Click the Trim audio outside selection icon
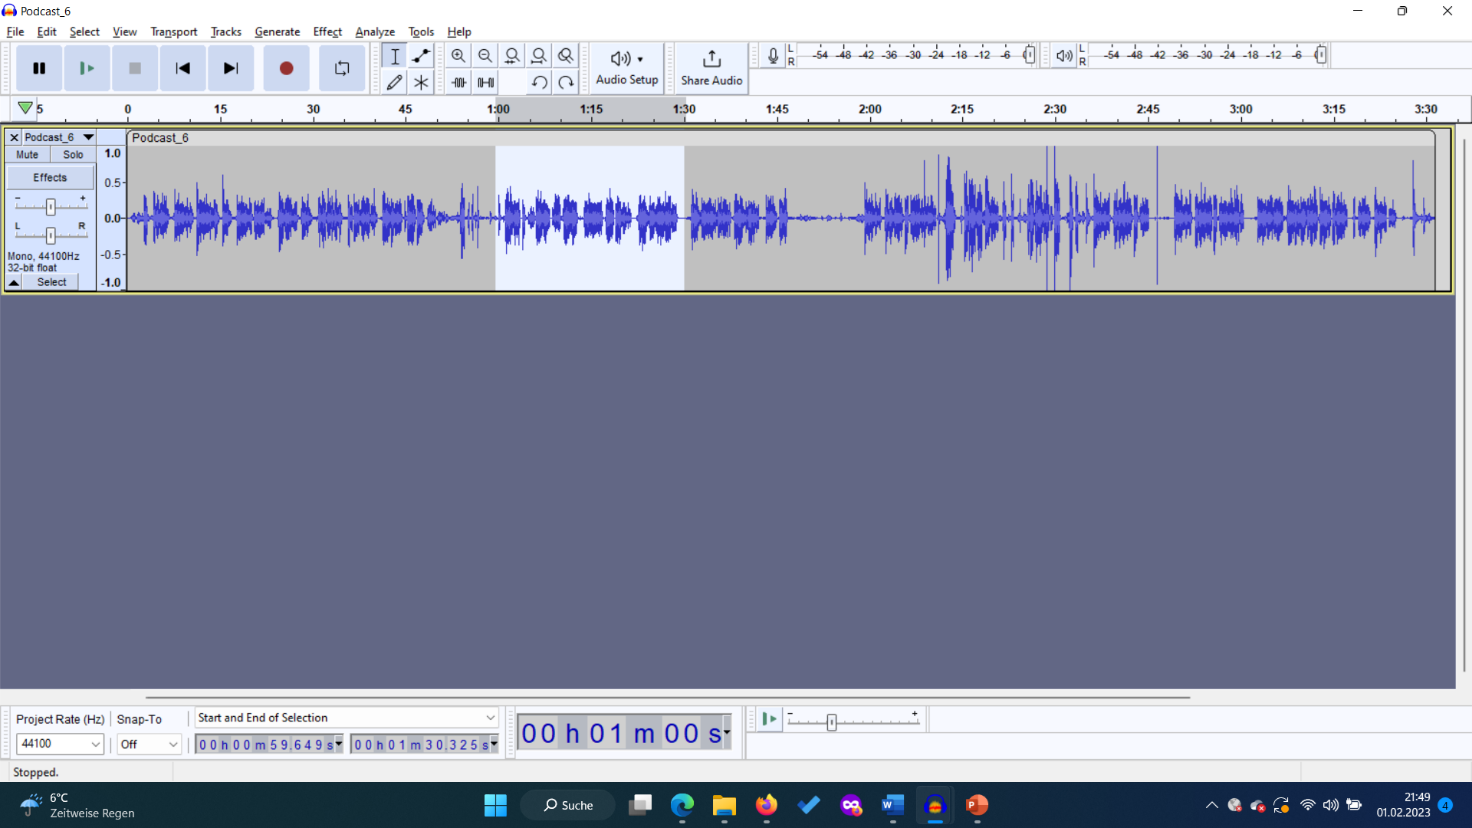This screenshot has width=1472, height=828. 459,82
